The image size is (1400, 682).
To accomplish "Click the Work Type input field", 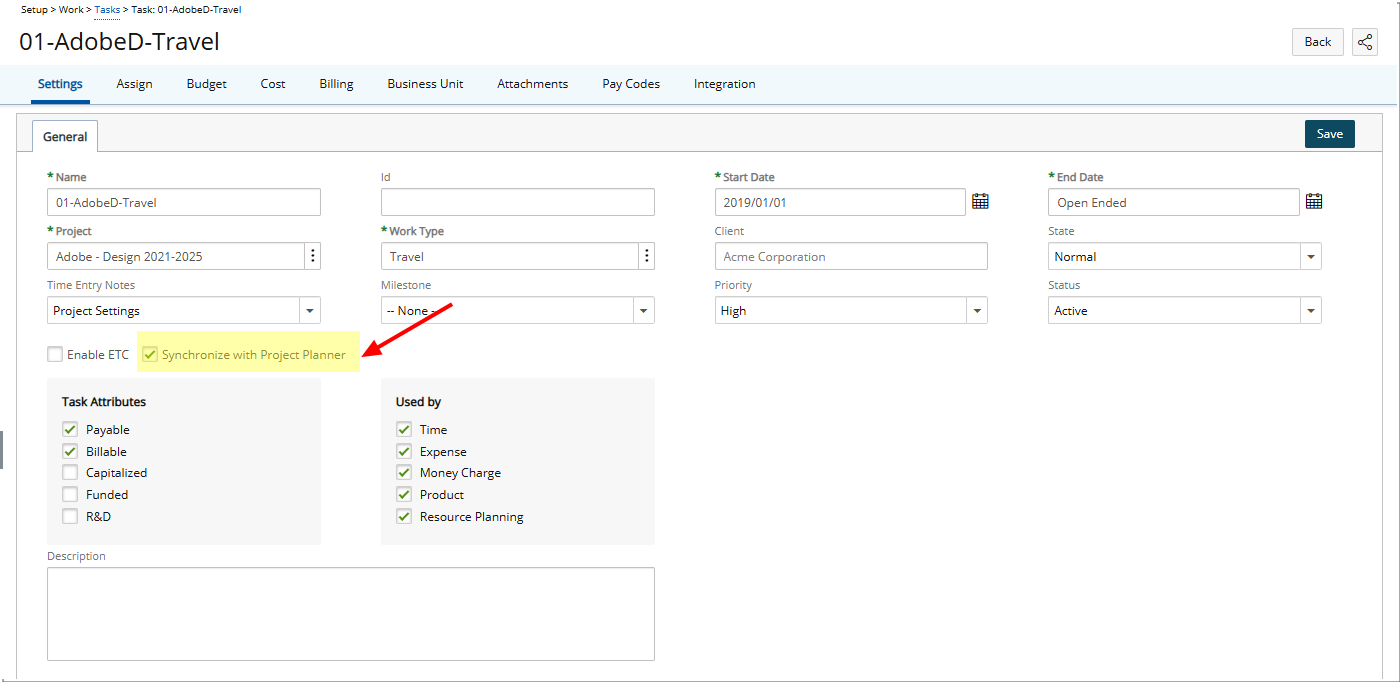I will click(x=510, y=256).
